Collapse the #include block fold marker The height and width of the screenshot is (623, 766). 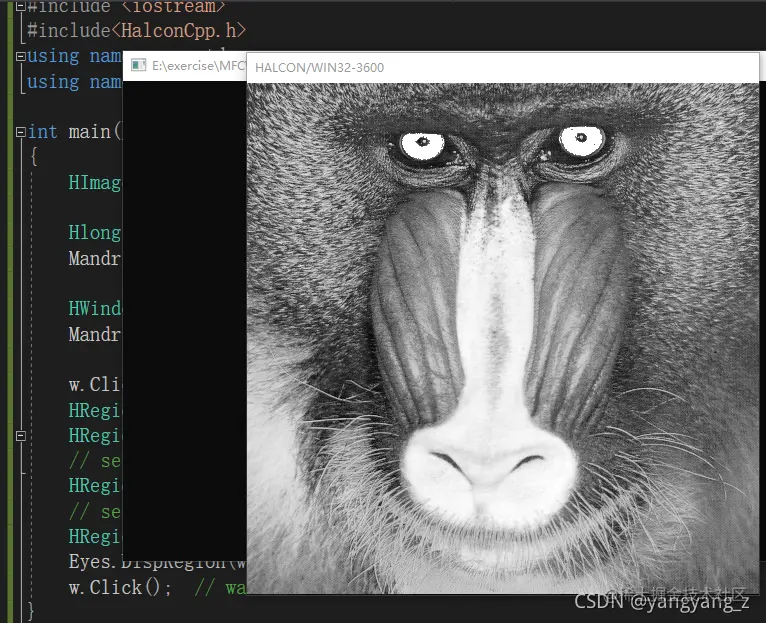click(x=21, y=6)
